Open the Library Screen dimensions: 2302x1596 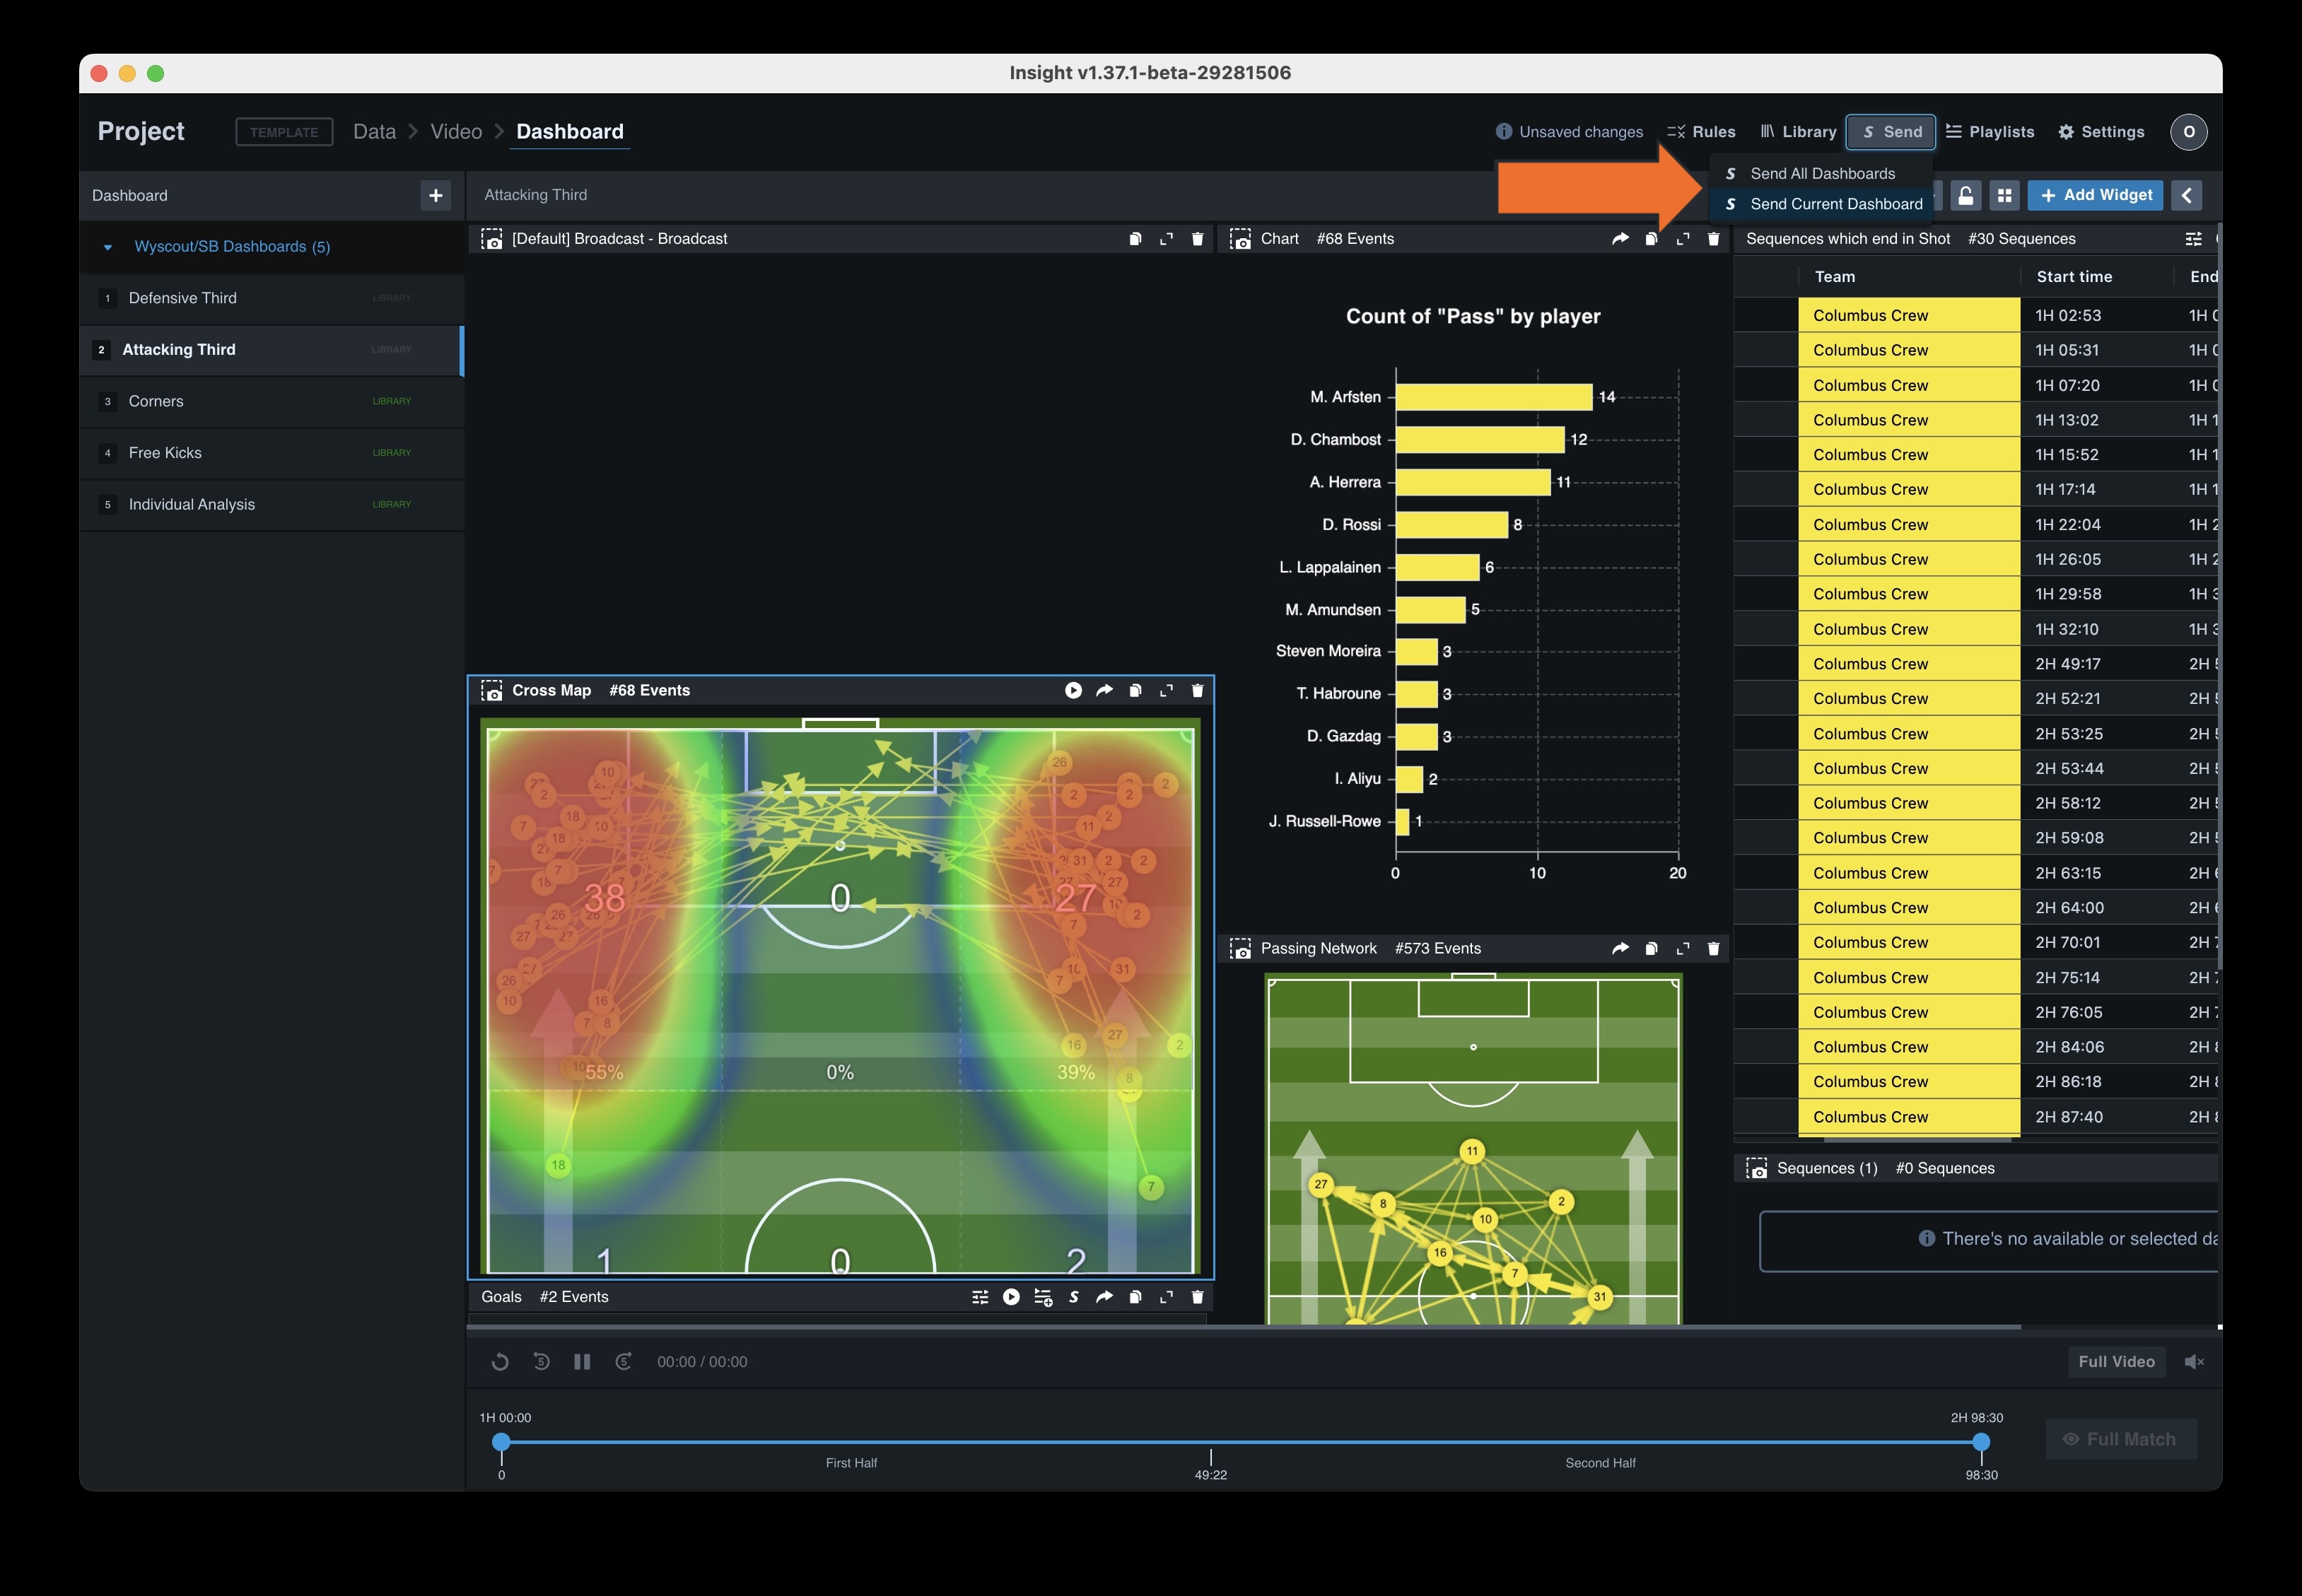coord(1798,132)
